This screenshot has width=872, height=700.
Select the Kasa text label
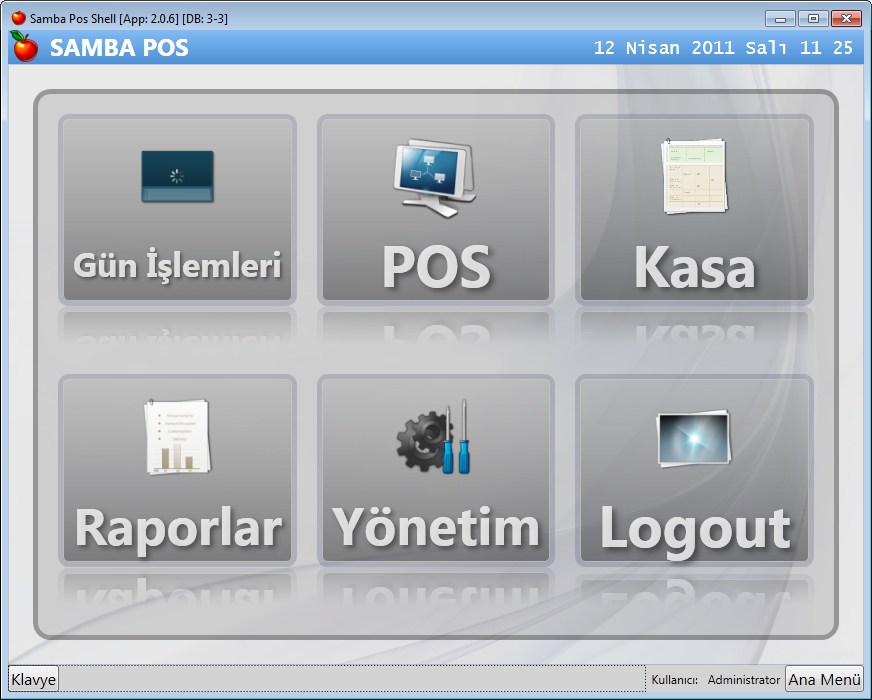coord(694,267)
